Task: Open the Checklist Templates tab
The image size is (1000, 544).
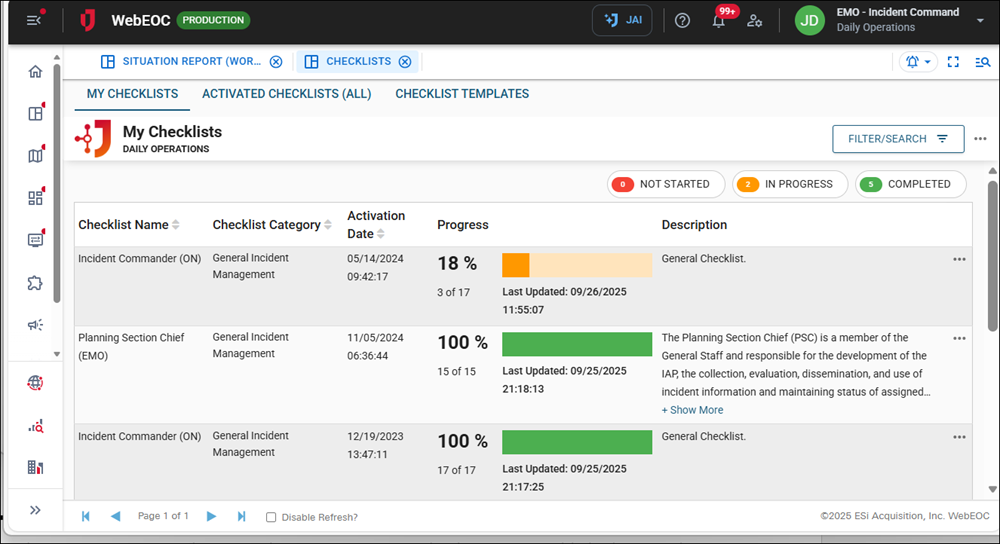Action: [x=462, y=94]
